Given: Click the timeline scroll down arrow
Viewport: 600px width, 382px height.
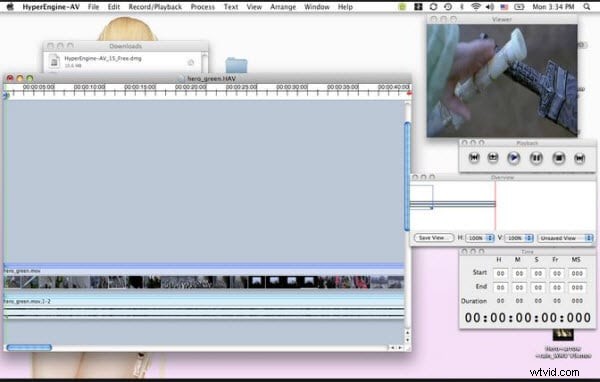Looking at the screenshot, I should point(407,340).
